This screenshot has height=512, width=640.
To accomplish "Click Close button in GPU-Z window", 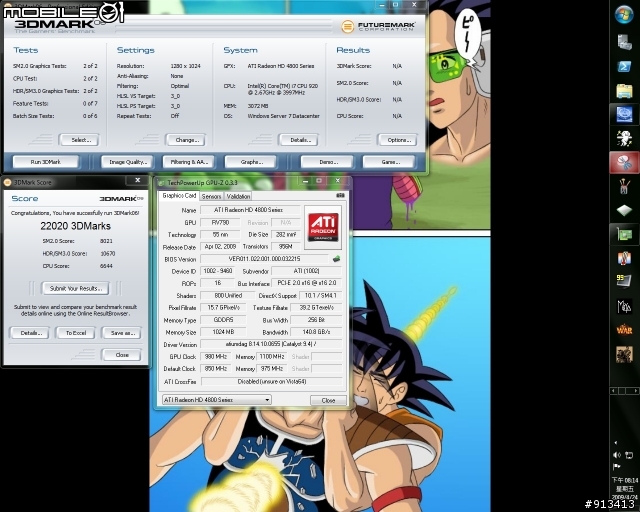I will (x=328, y=400).
